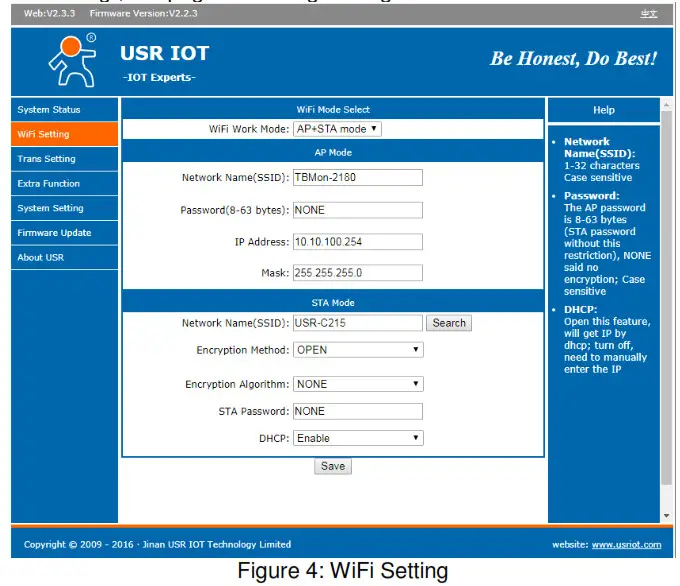Open the WiFi Work Mode dropdown
This screenshot has width=680, height=586.
[x=337, y=129]
